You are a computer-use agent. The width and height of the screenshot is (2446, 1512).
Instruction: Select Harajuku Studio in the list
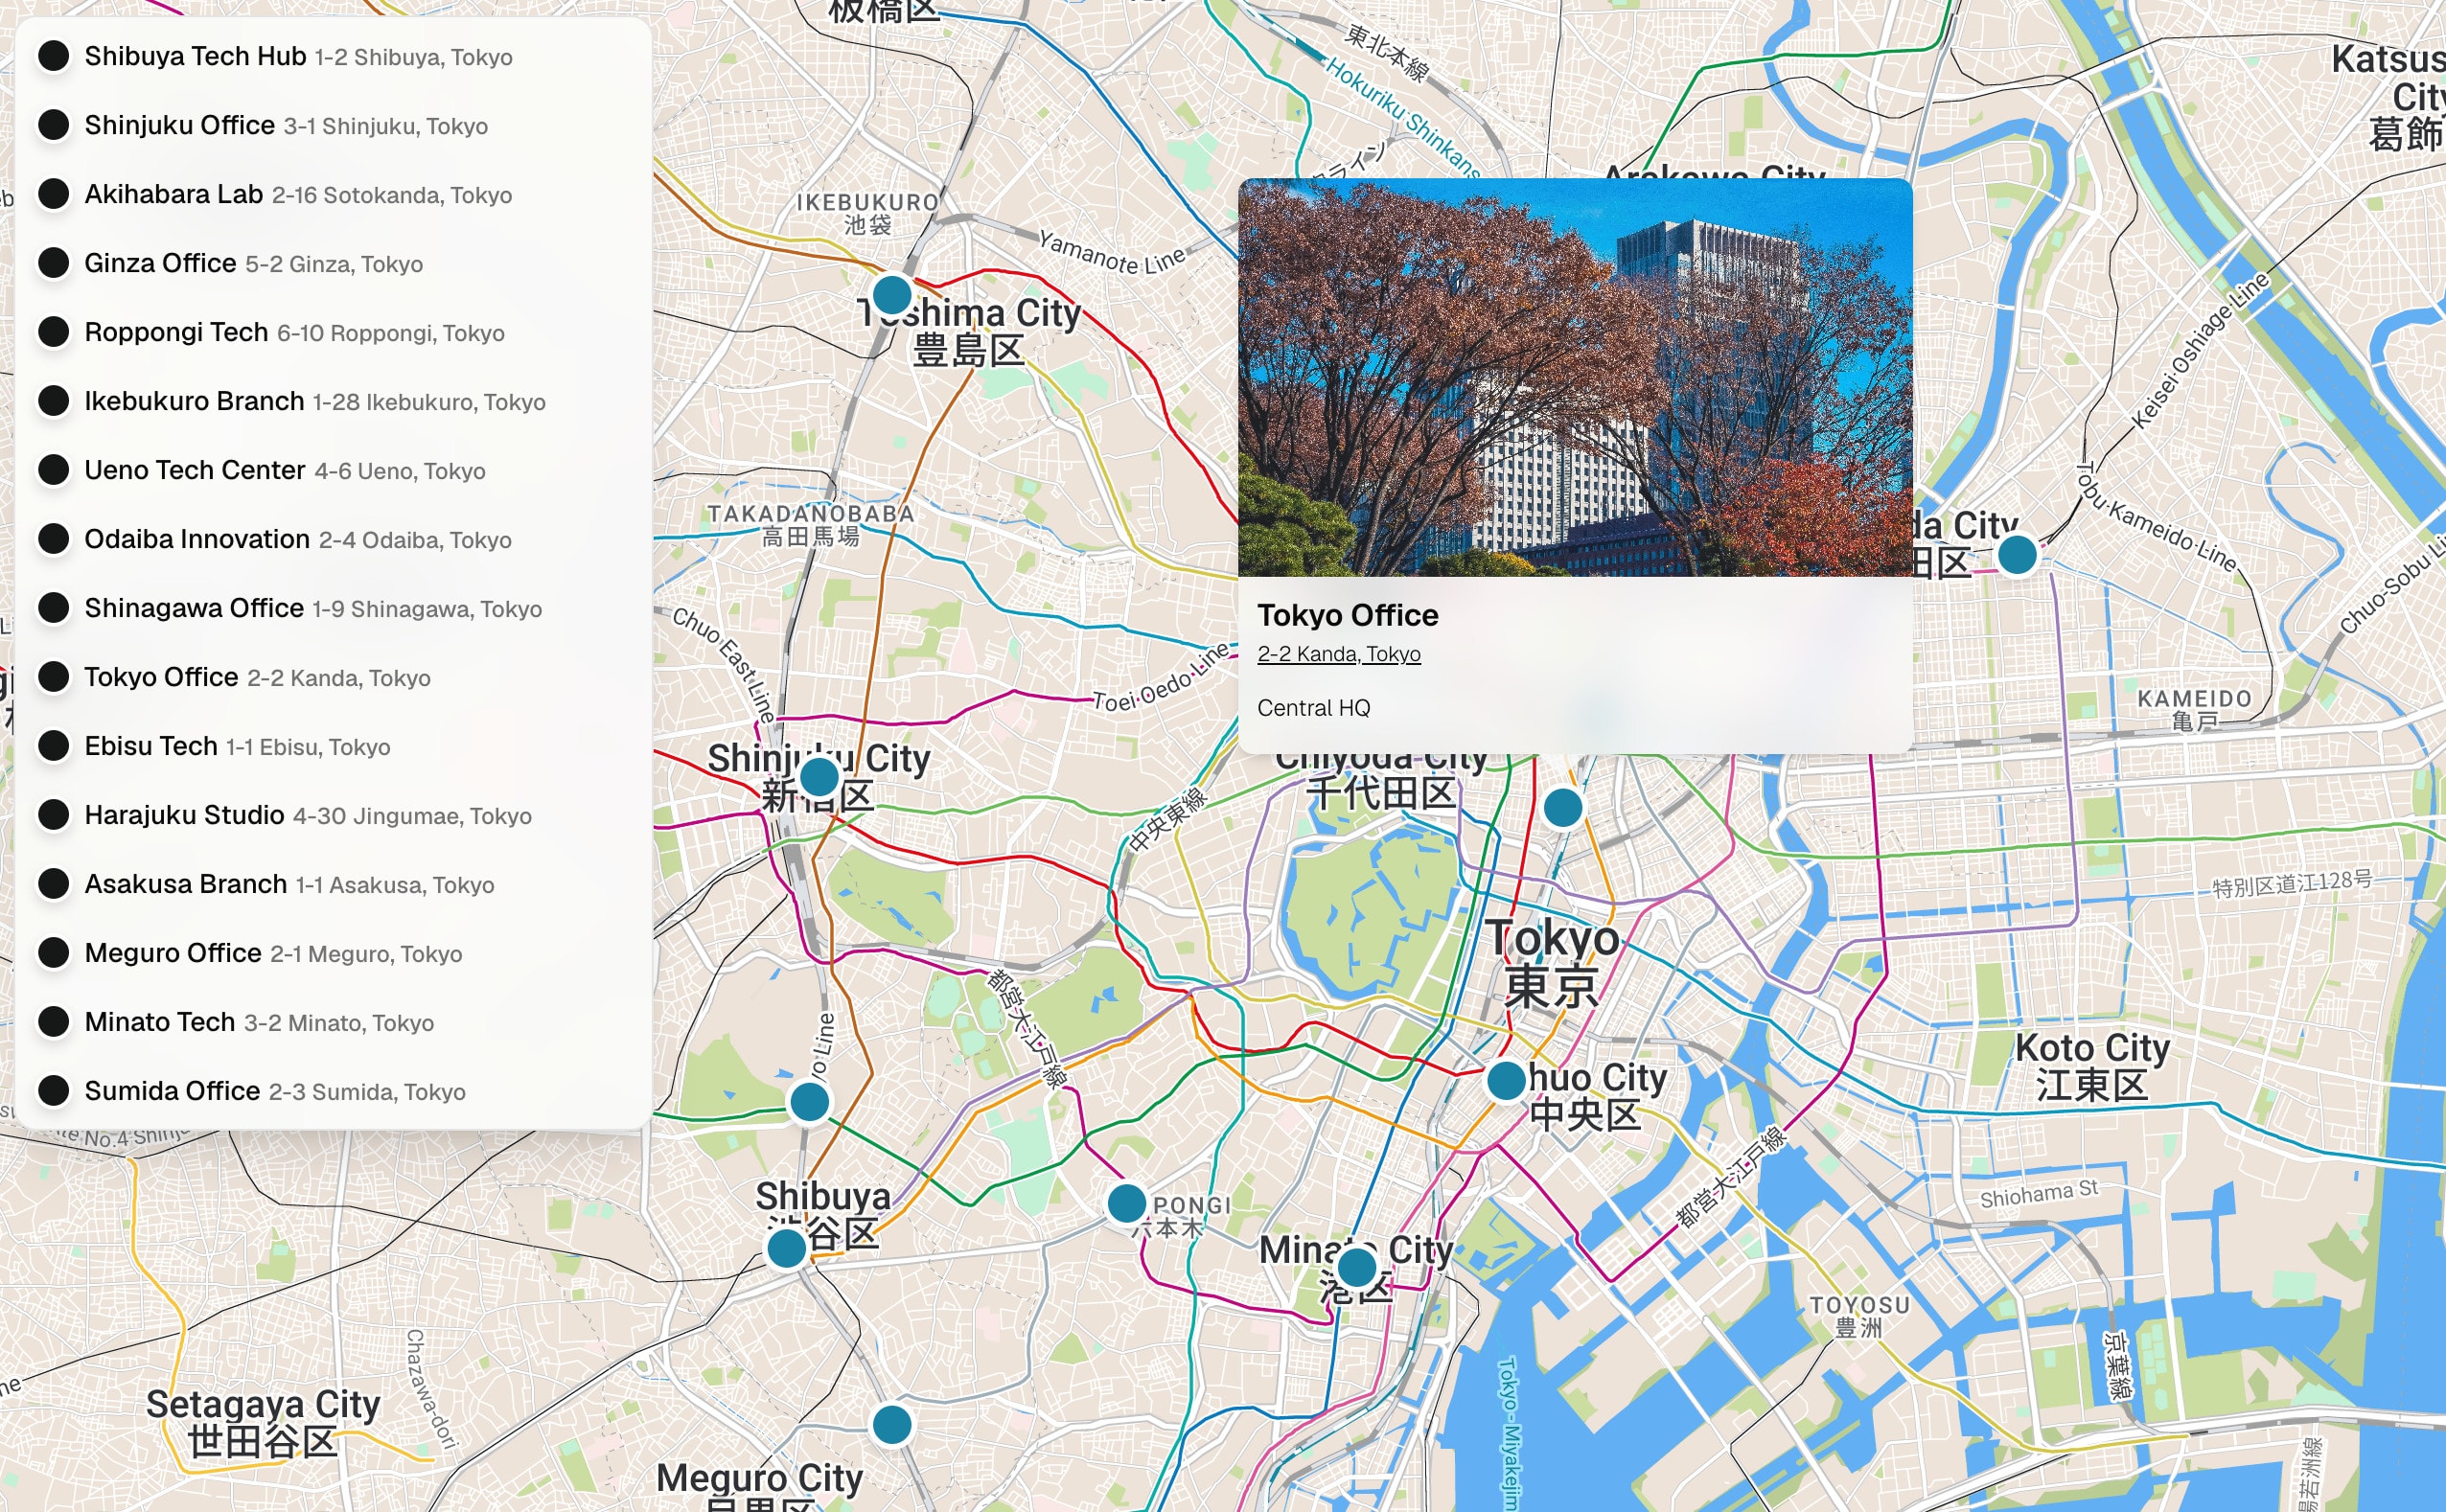click(x=333, y=815)
